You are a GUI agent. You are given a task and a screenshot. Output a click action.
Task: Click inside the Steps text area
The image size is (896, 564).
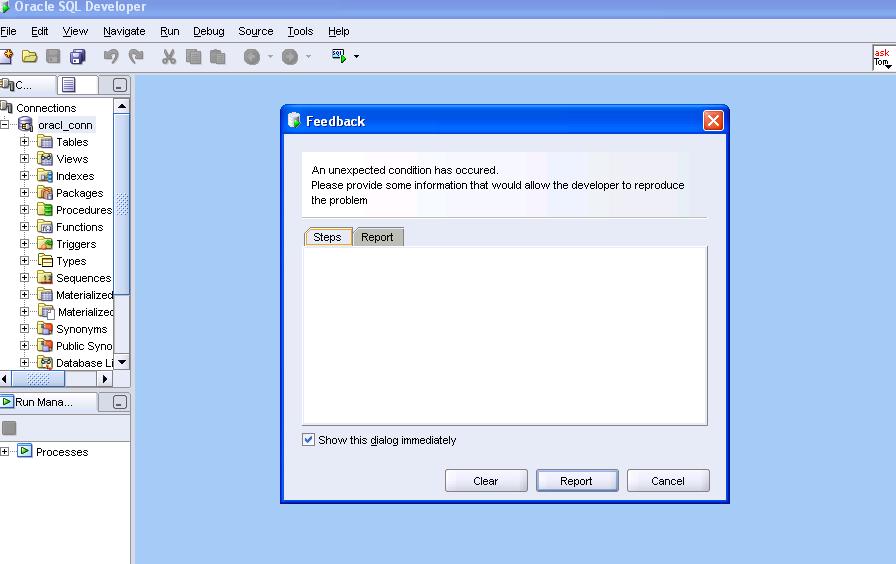[x=504, y=335]
